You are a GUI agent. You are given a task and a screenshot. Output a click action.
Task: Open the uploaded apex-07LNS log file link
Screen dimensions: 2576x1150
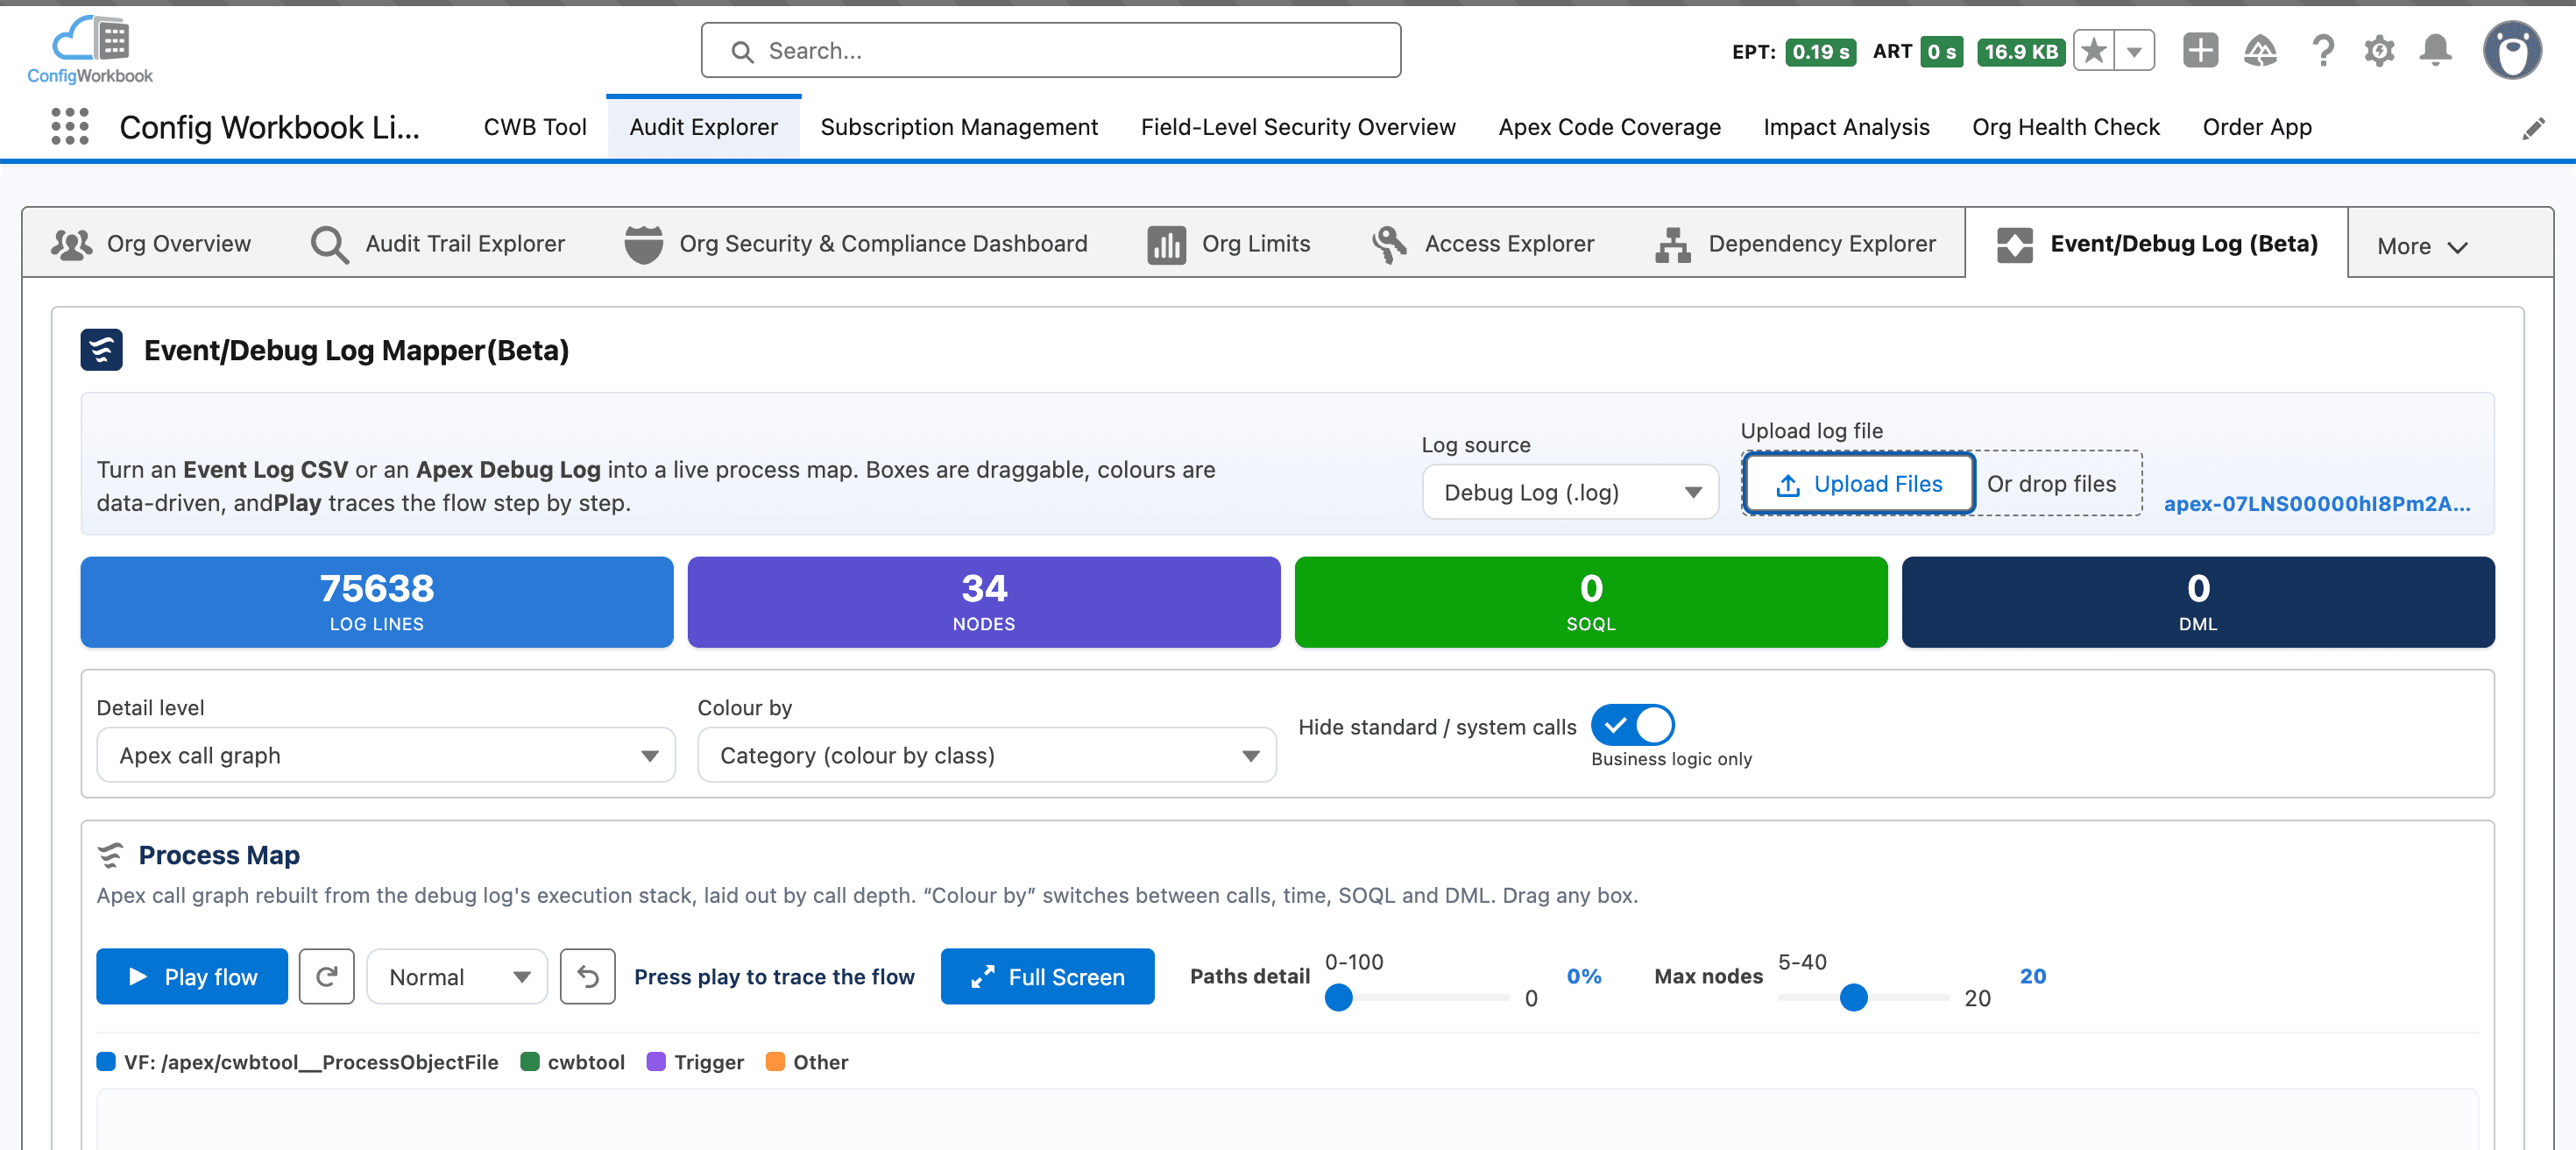click(x=2316, y=504)
